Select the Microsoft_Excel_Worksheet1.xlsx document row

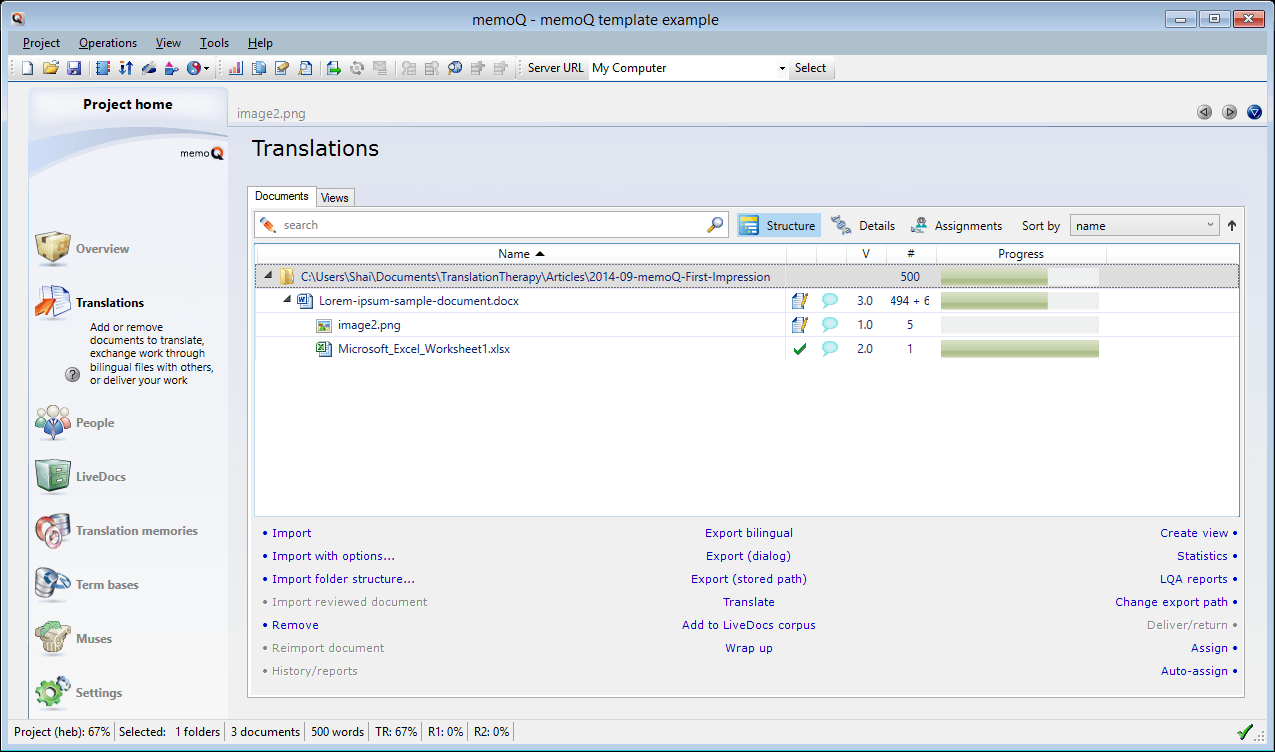[747, 349]
